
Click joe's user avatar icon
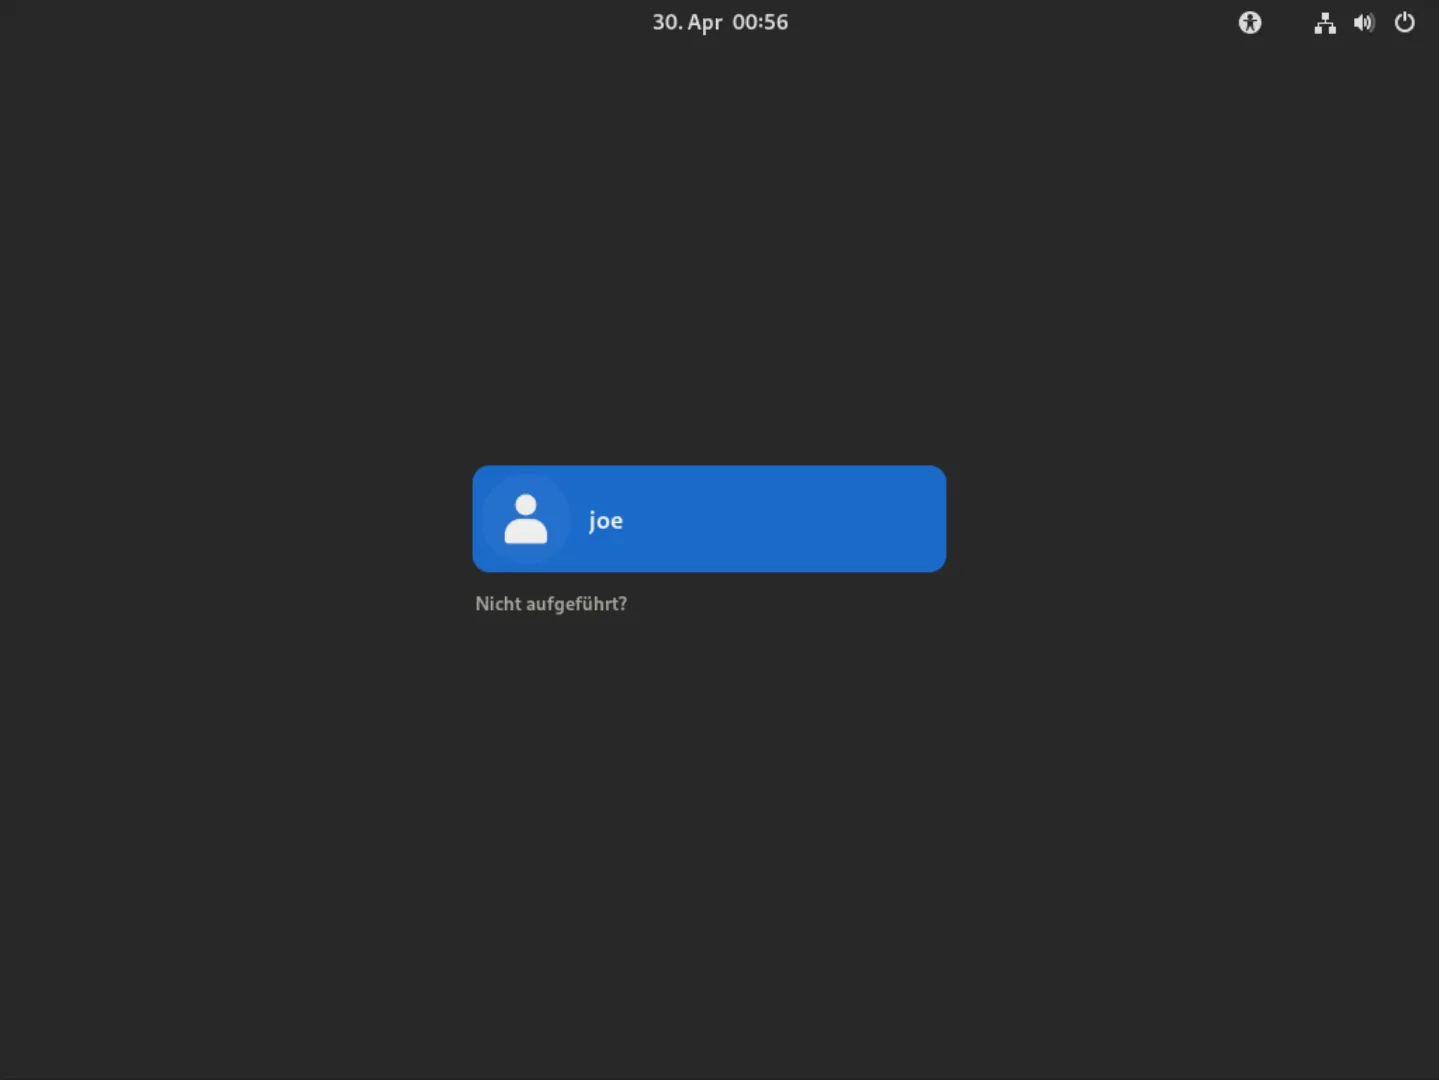(526, 519)
